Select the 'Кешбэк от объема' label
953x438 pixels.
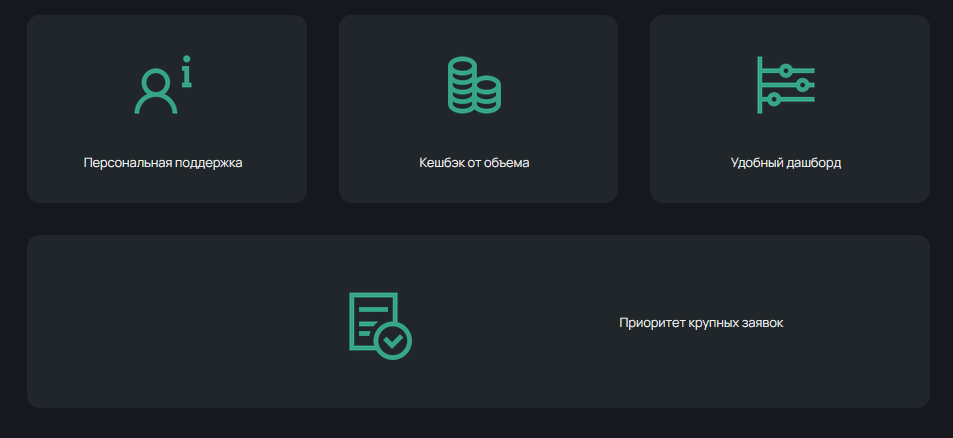474,163
